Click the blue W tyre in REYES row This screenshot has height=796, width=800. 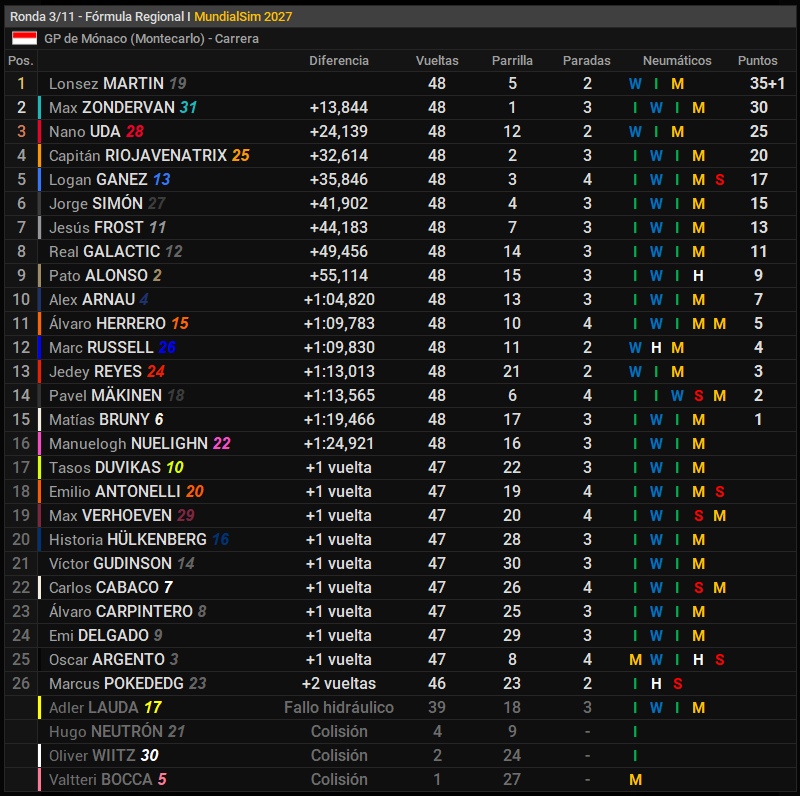click(635, 371)
